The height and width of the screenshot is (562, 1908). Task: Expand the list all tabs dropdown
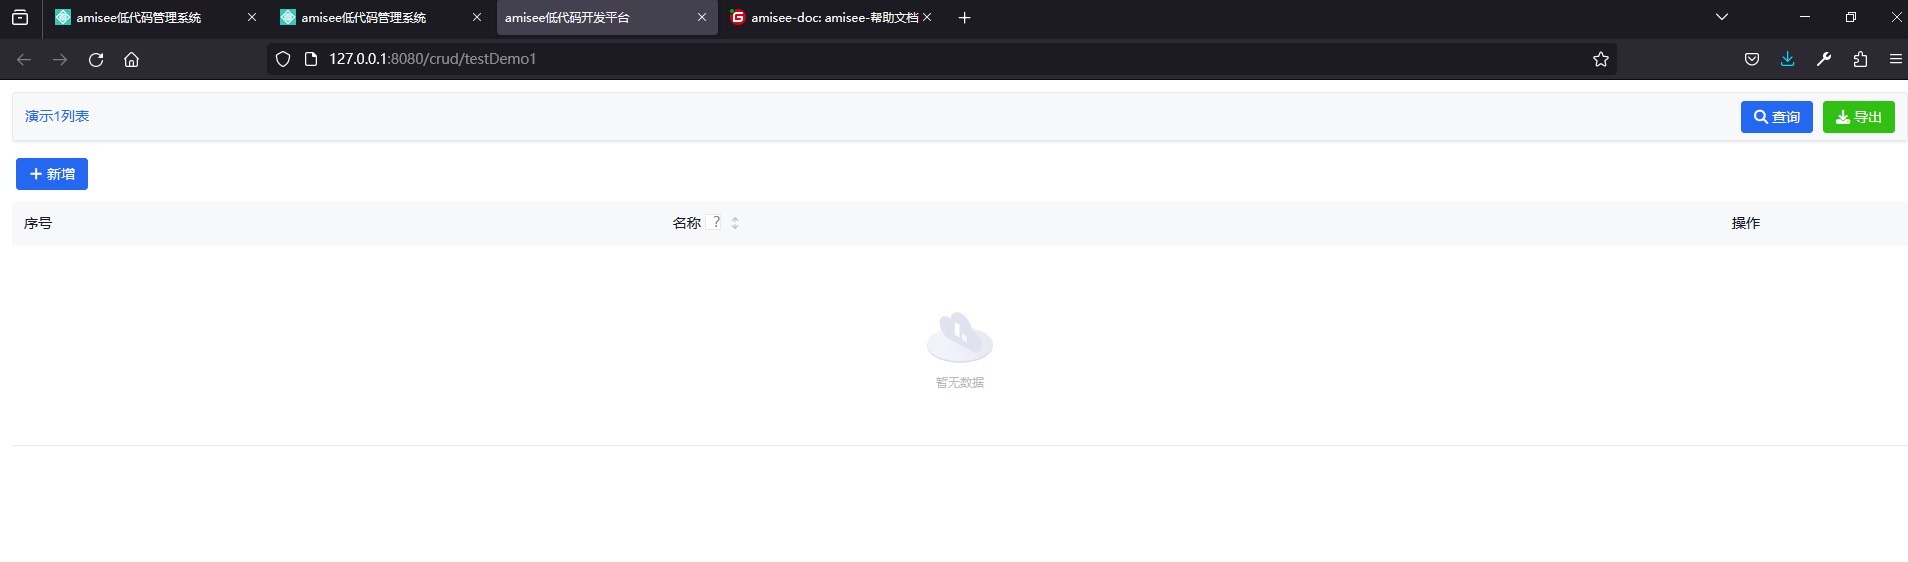[1721, 17]
